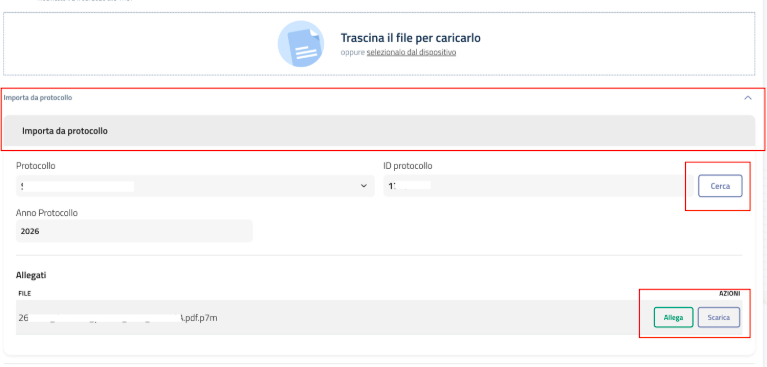Click the small 'Importa da protocollo' accordion title
Screen dimensions: 767x367
[38, 98]
